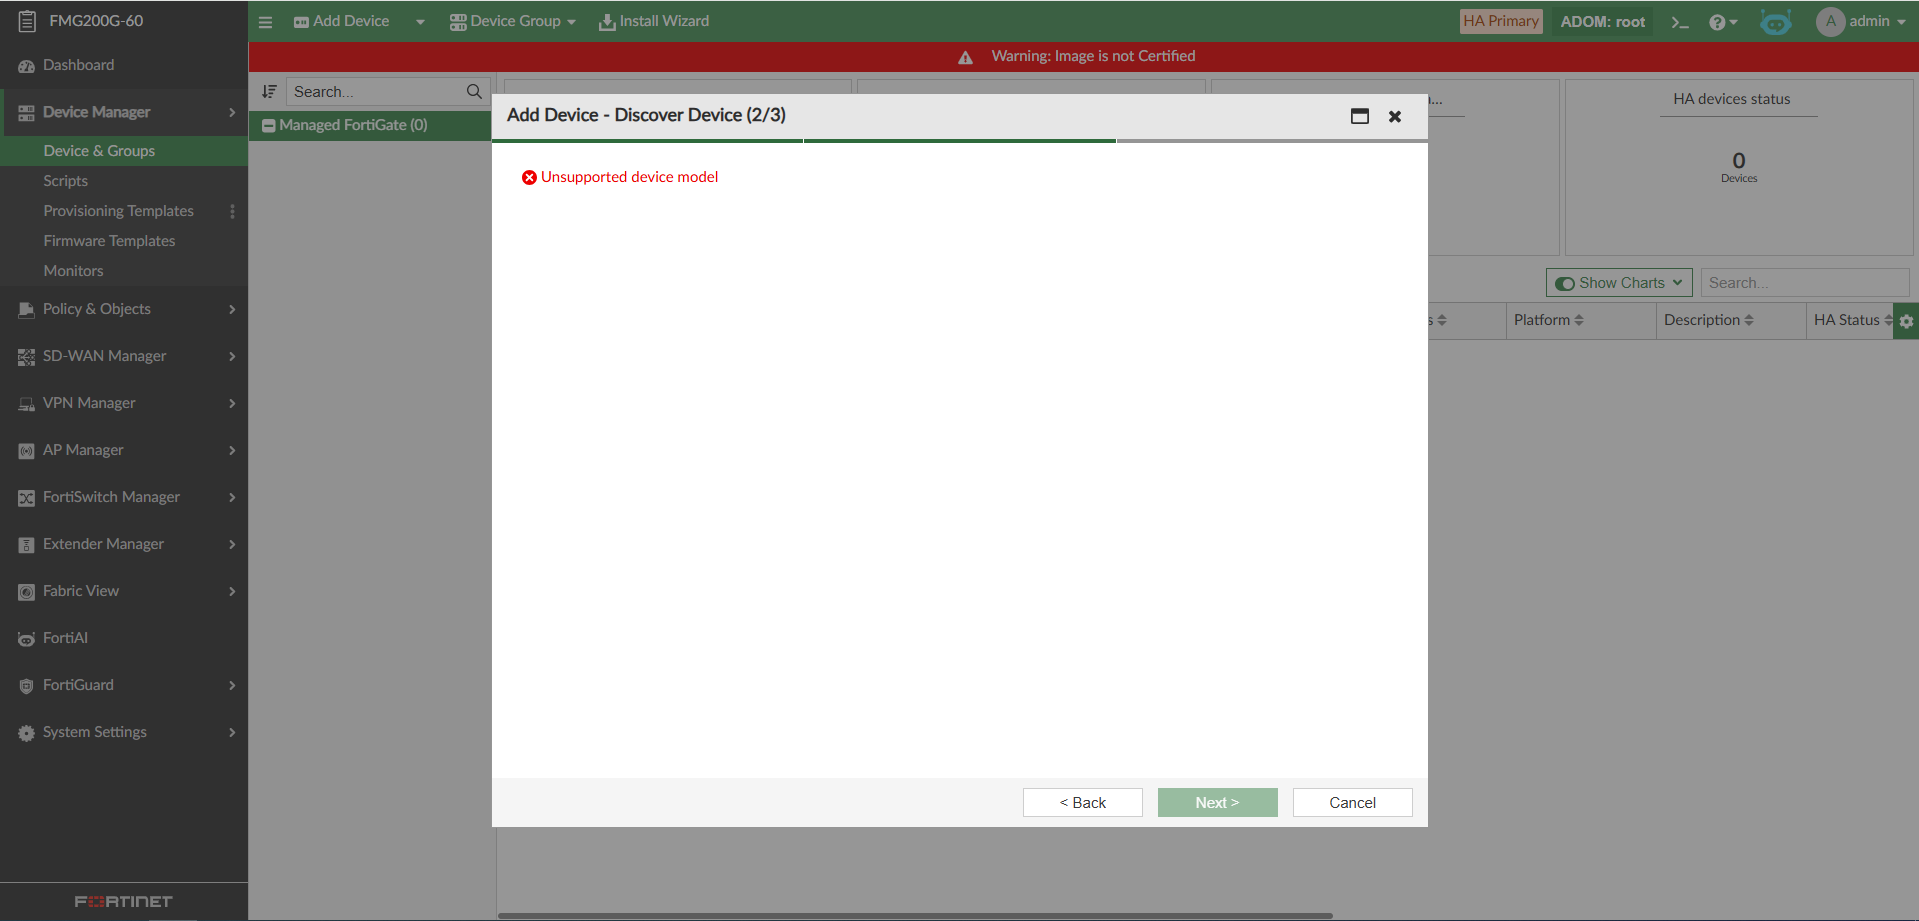Select FortiGuard in the sidebar
Image resolution: width=1919 pixels, height=921 pixels.
pyautogui.click(x=78, y=685)
